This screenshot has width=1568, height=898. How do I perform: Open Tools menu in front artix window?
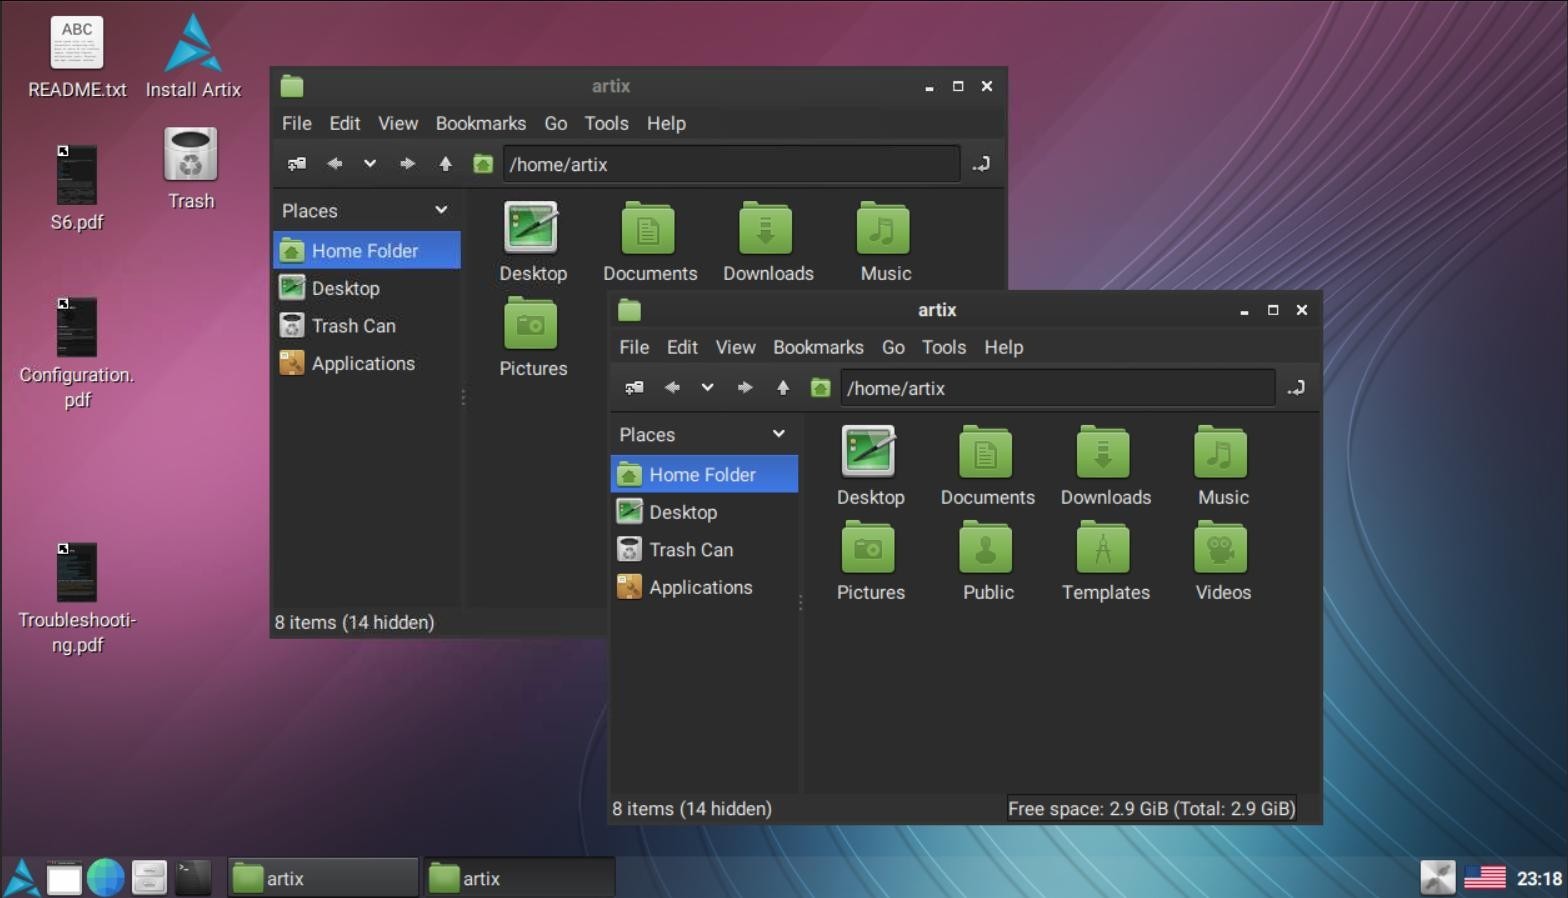[943, 347]
